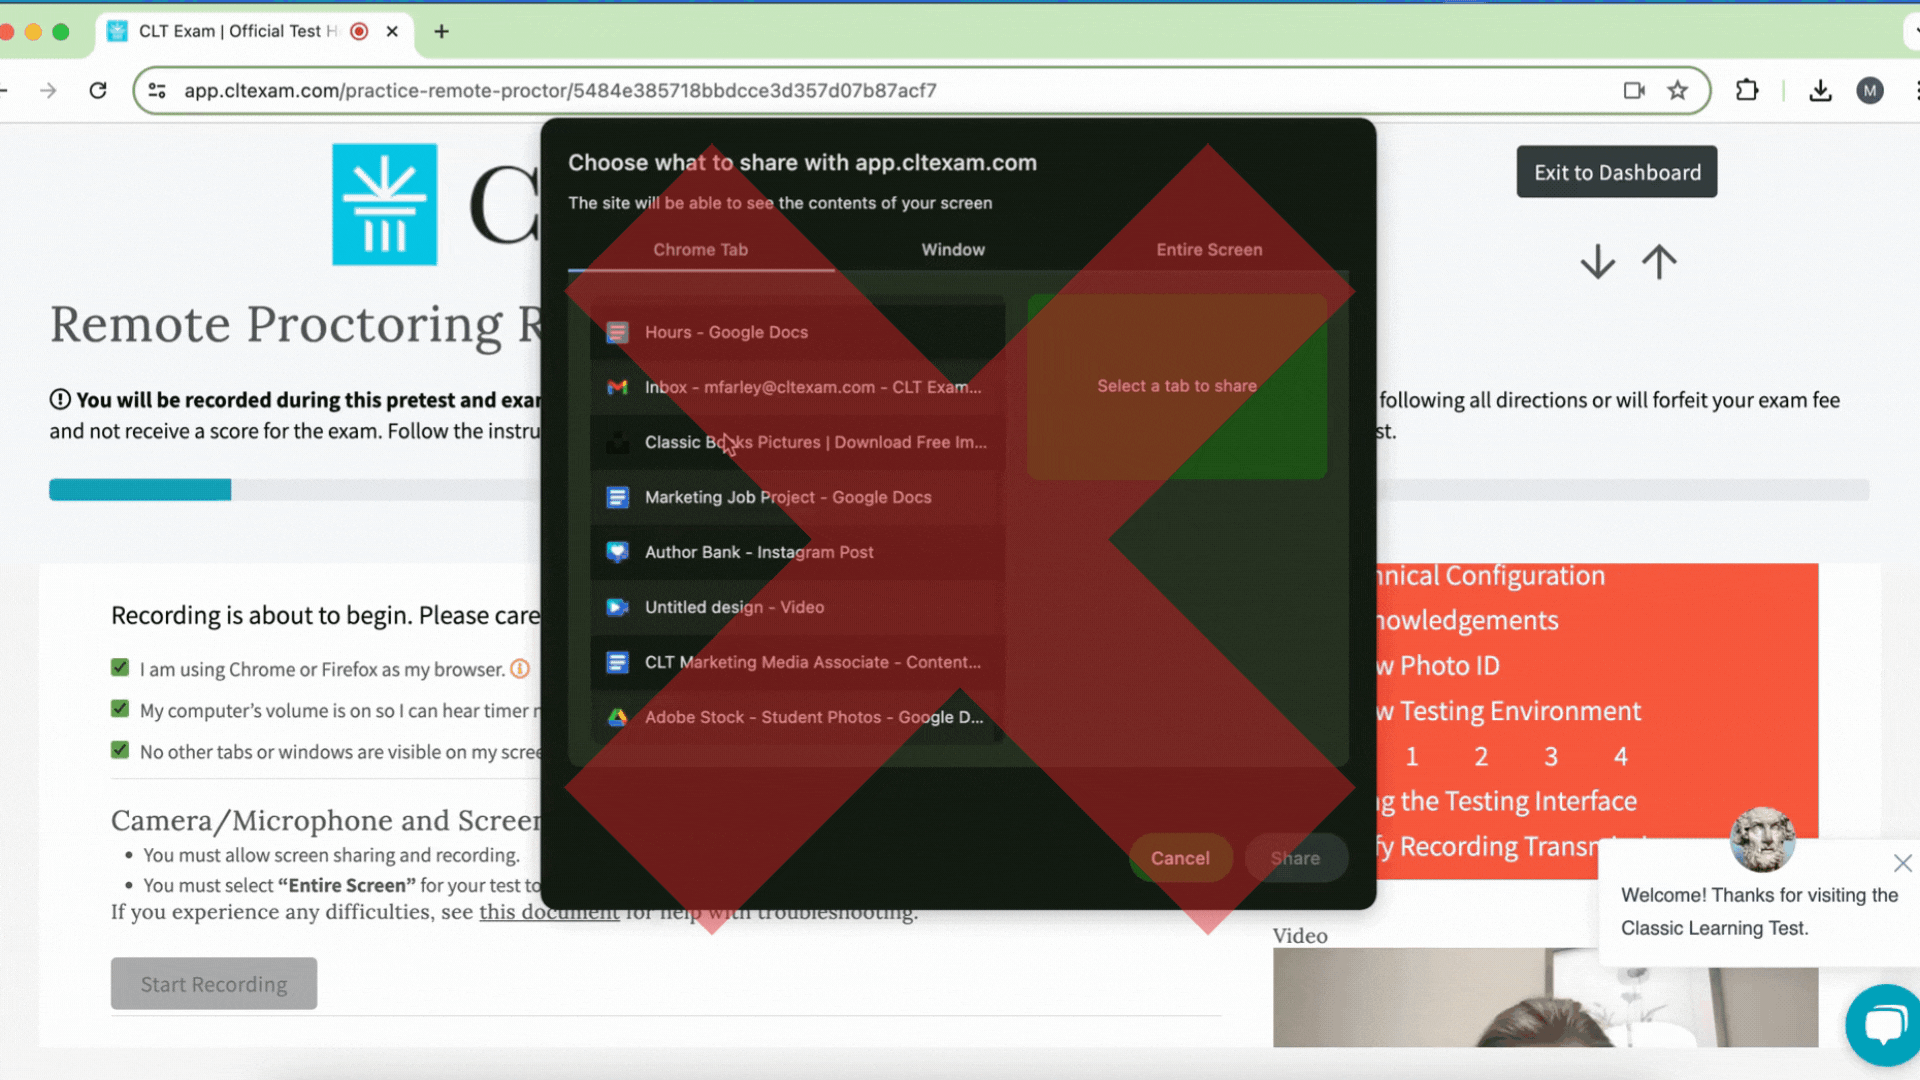Click the scroll down arrow icon

click(1597, 262)
